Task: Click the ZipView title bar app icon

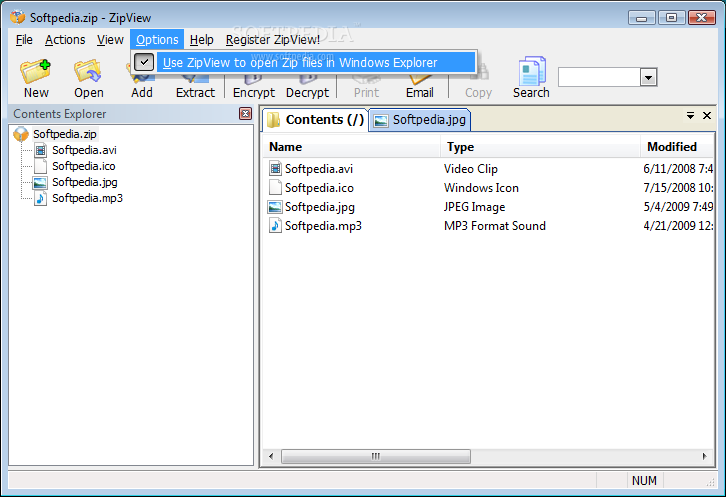Action: click(18, 17)
